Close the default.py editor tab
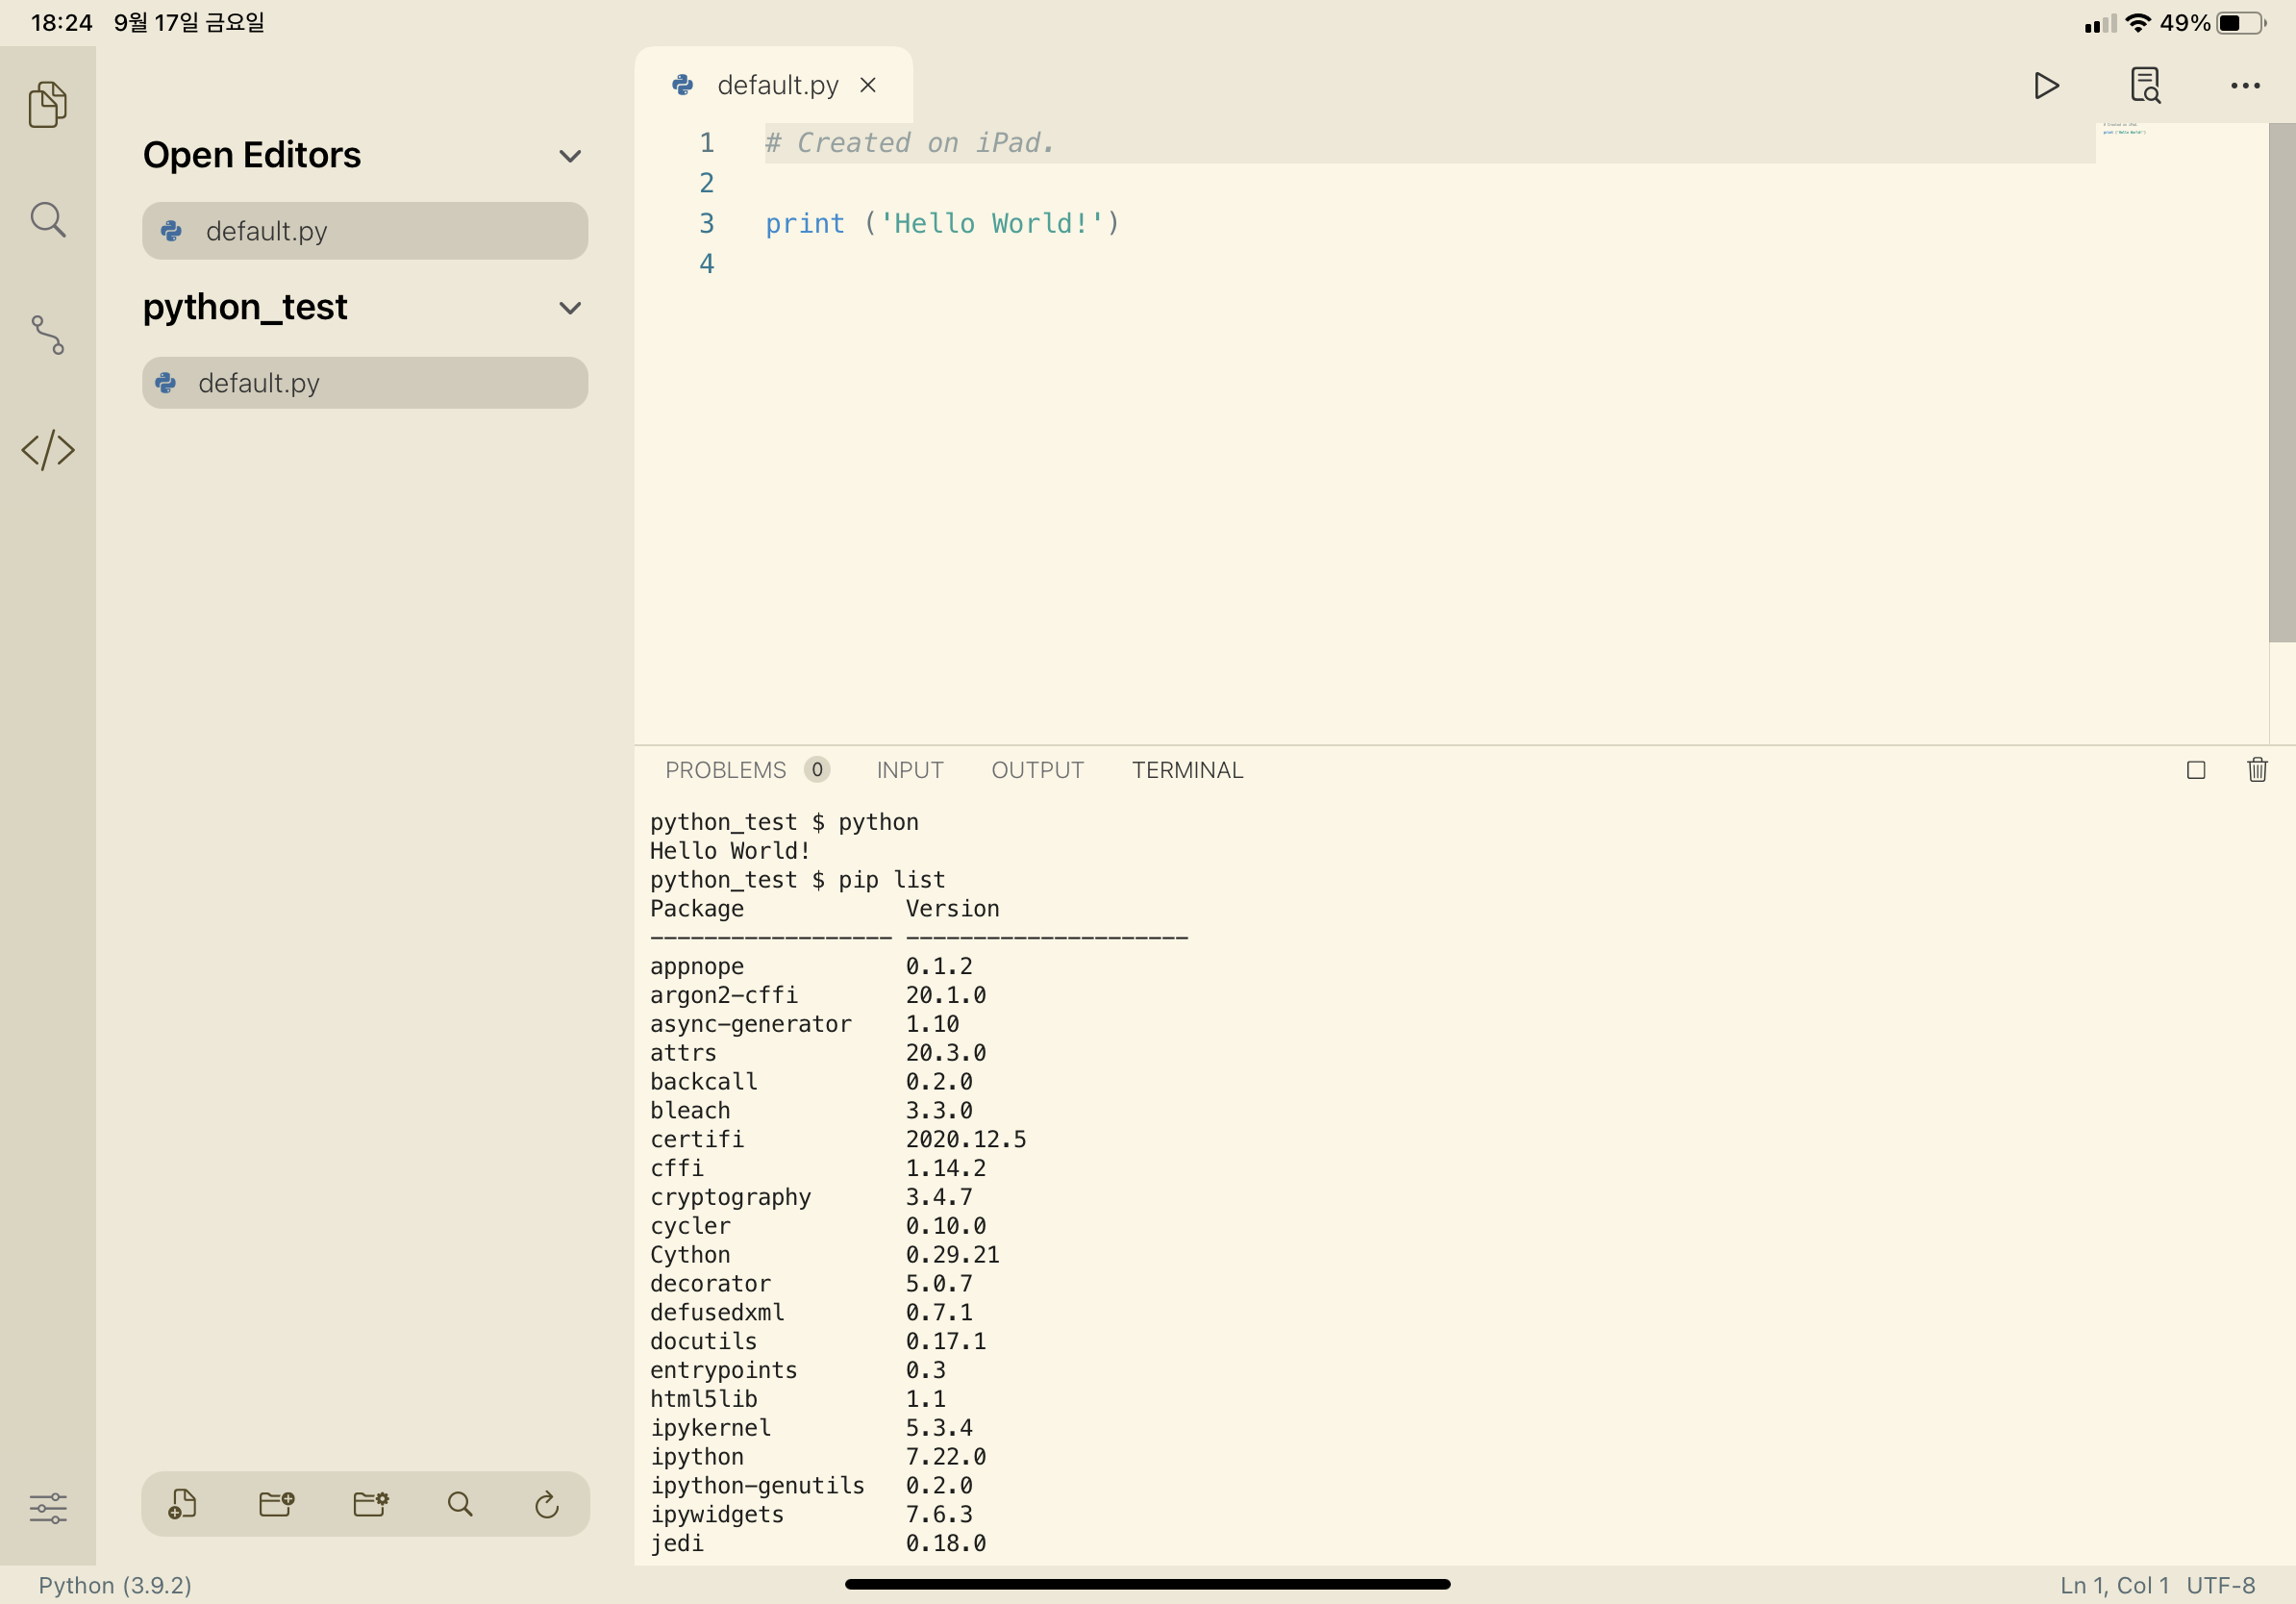 tap(868, 86)
